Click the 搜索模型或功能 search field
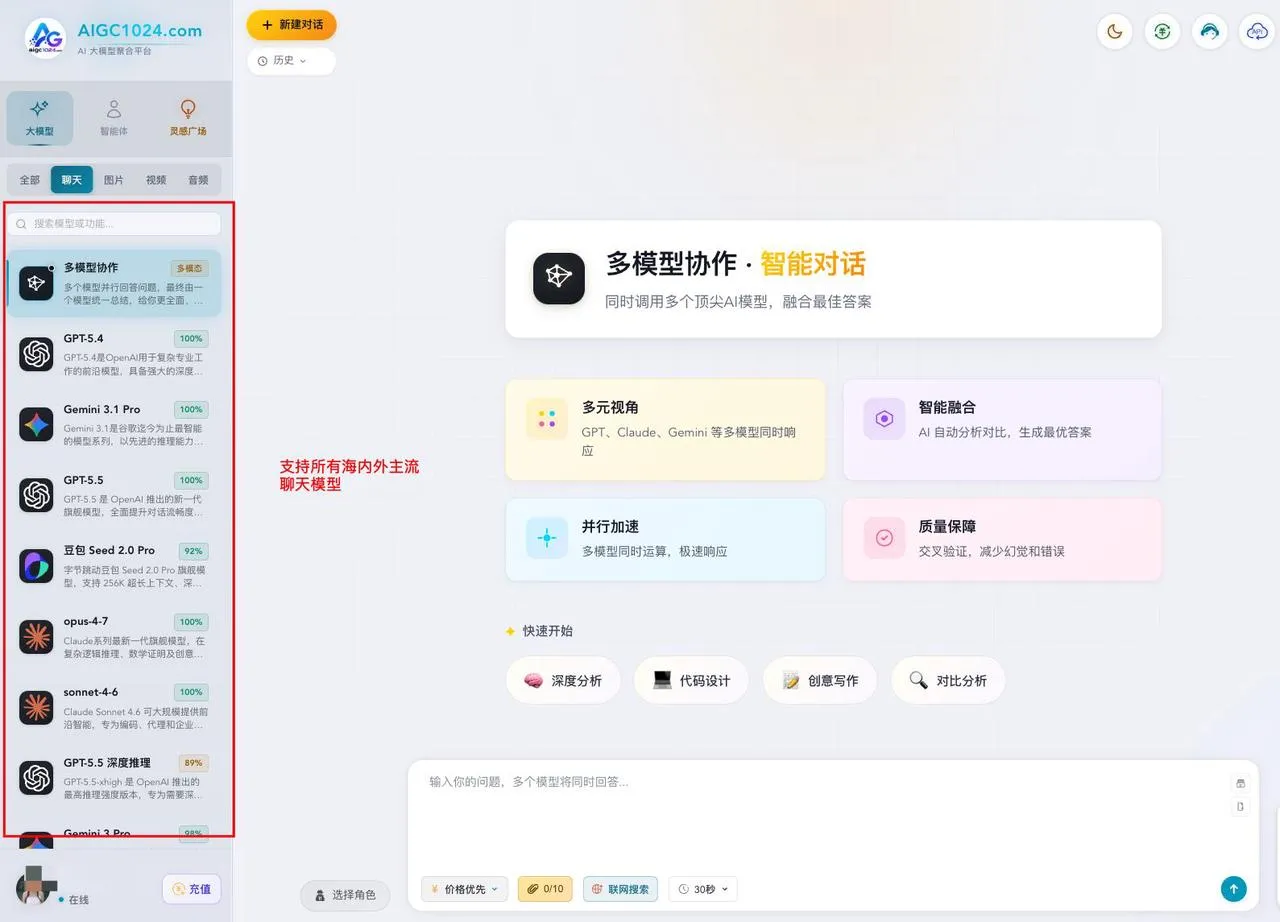 point(115,224)
